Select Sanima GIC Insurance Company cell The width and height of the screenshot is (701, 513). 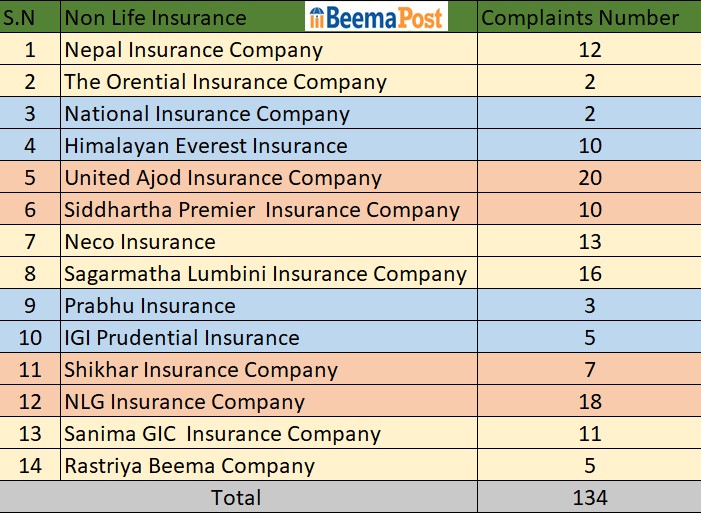(x=222, y=434)
